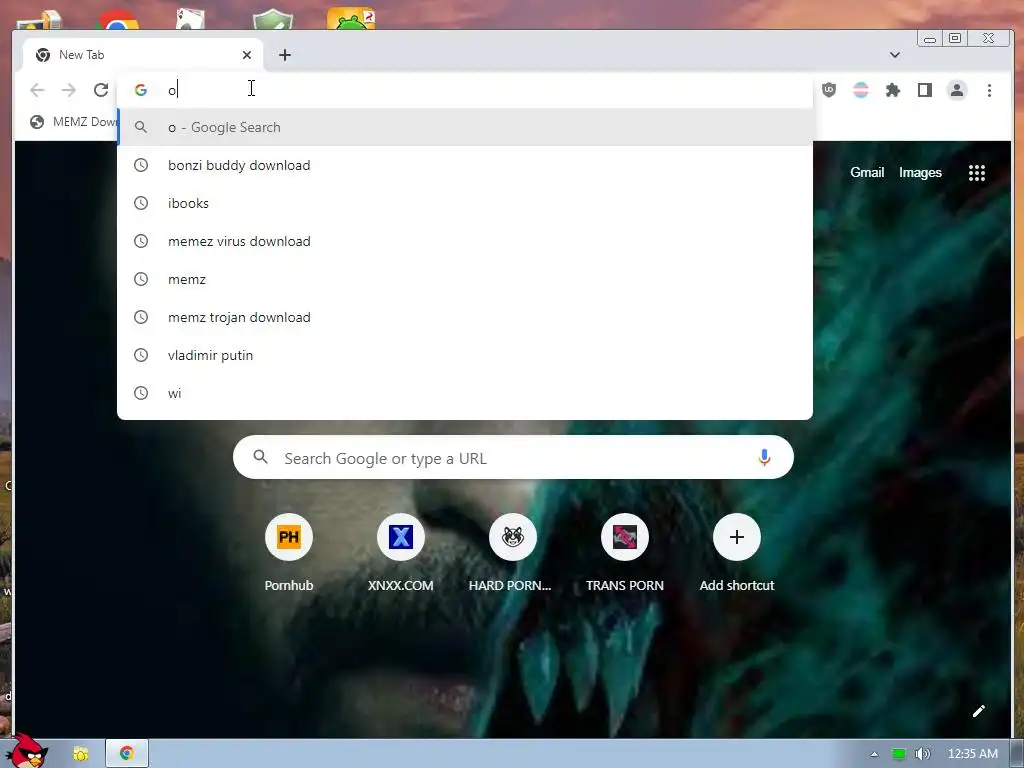Switch to Chrome in the taskbar
This screenshot has width=1024, height=768.
127,754
